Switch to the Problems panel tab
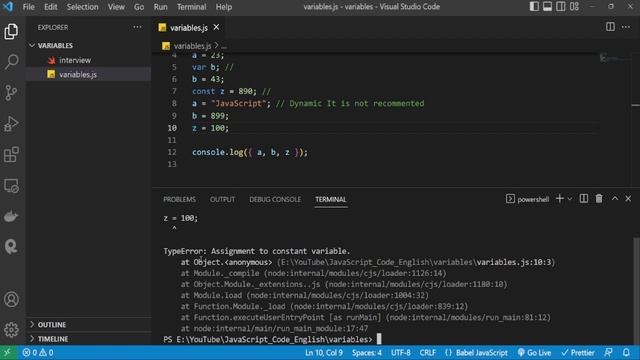640x360 pixels. (x=179, y=199)
